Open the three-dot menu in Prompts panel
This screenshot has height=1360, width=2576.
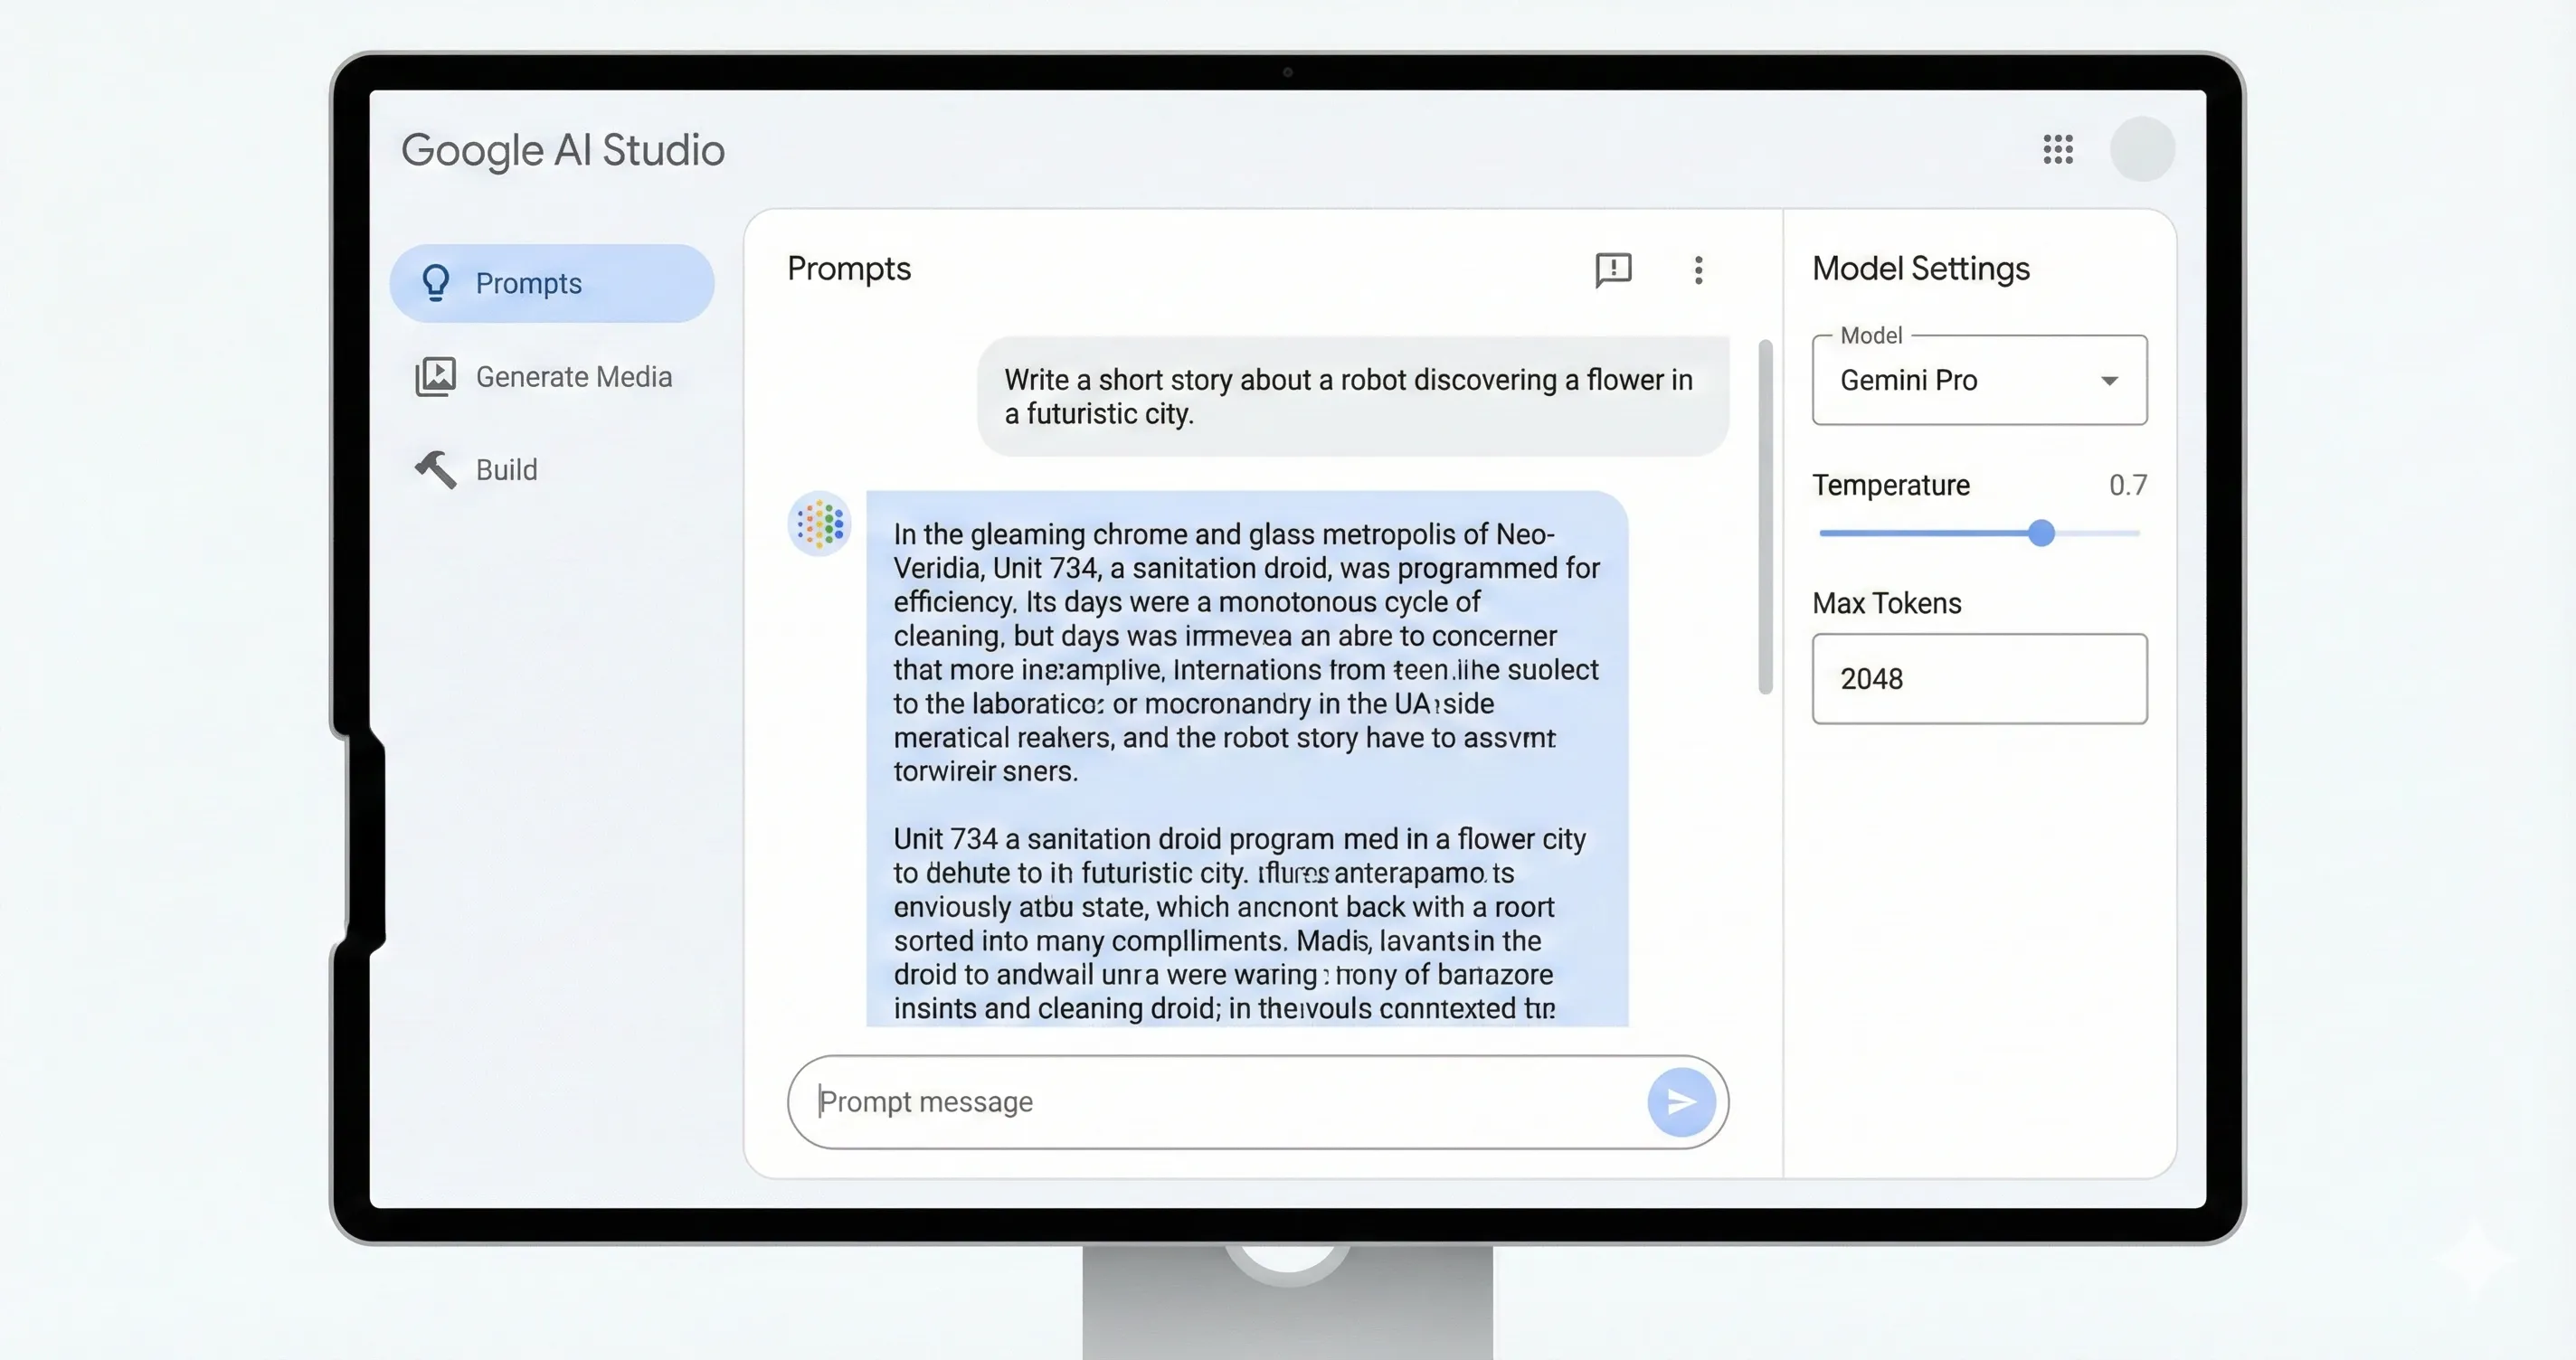[x=1698, y=269]
